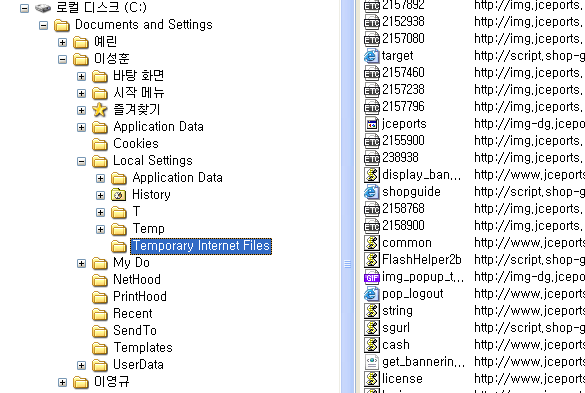Click the common script file icon

372,243
